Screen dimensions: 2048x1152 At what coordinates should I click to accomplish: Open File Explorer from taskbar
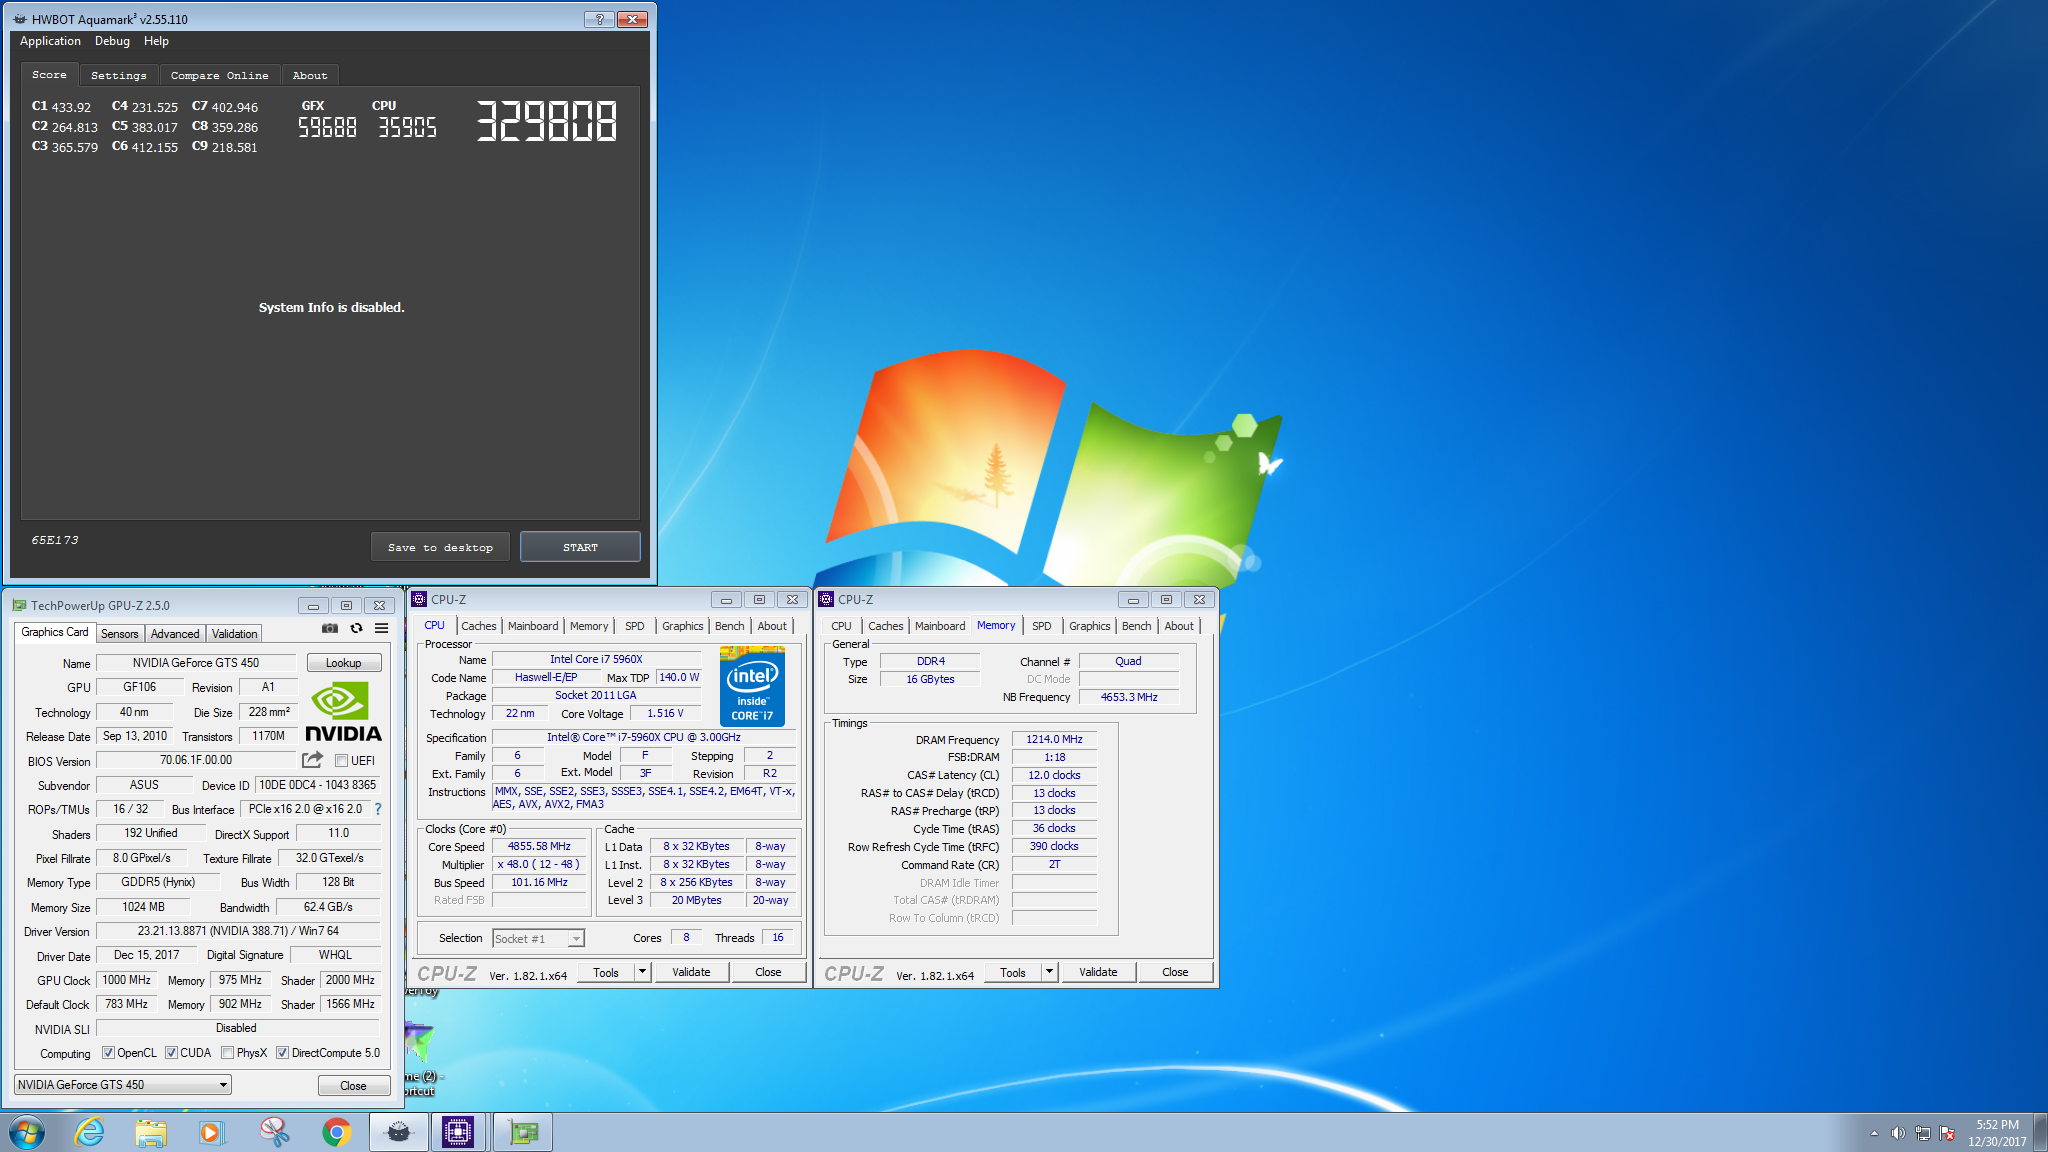(x=151, y=1132)
